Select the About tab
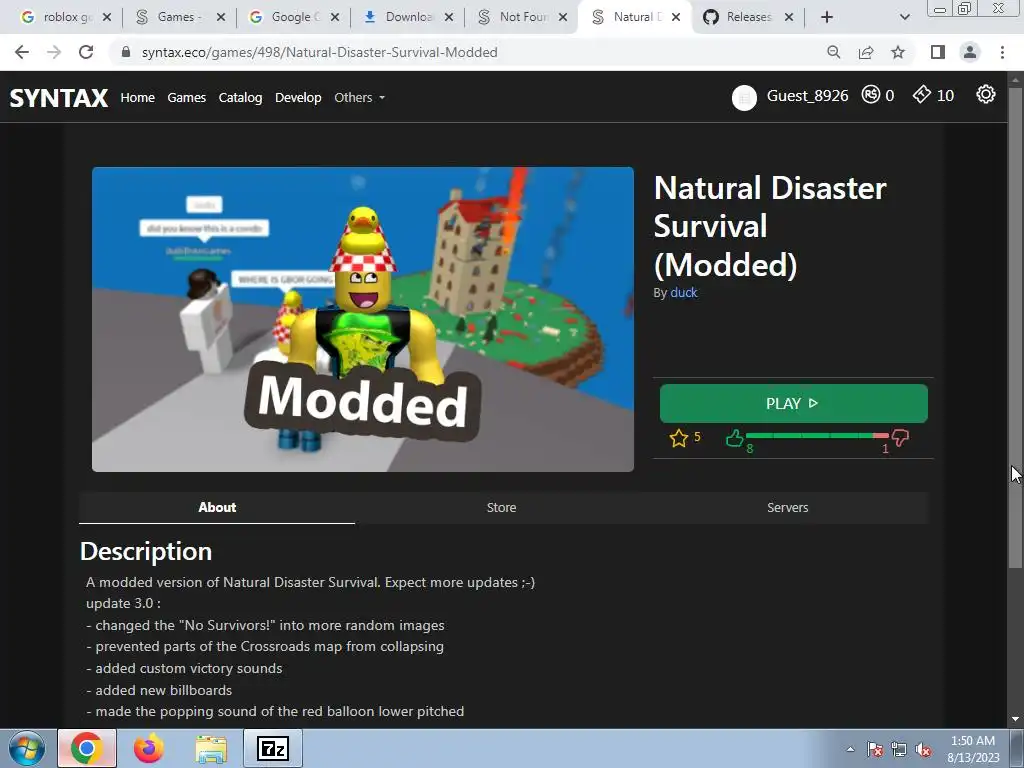The image size is (1024, 768). (217, 507)
